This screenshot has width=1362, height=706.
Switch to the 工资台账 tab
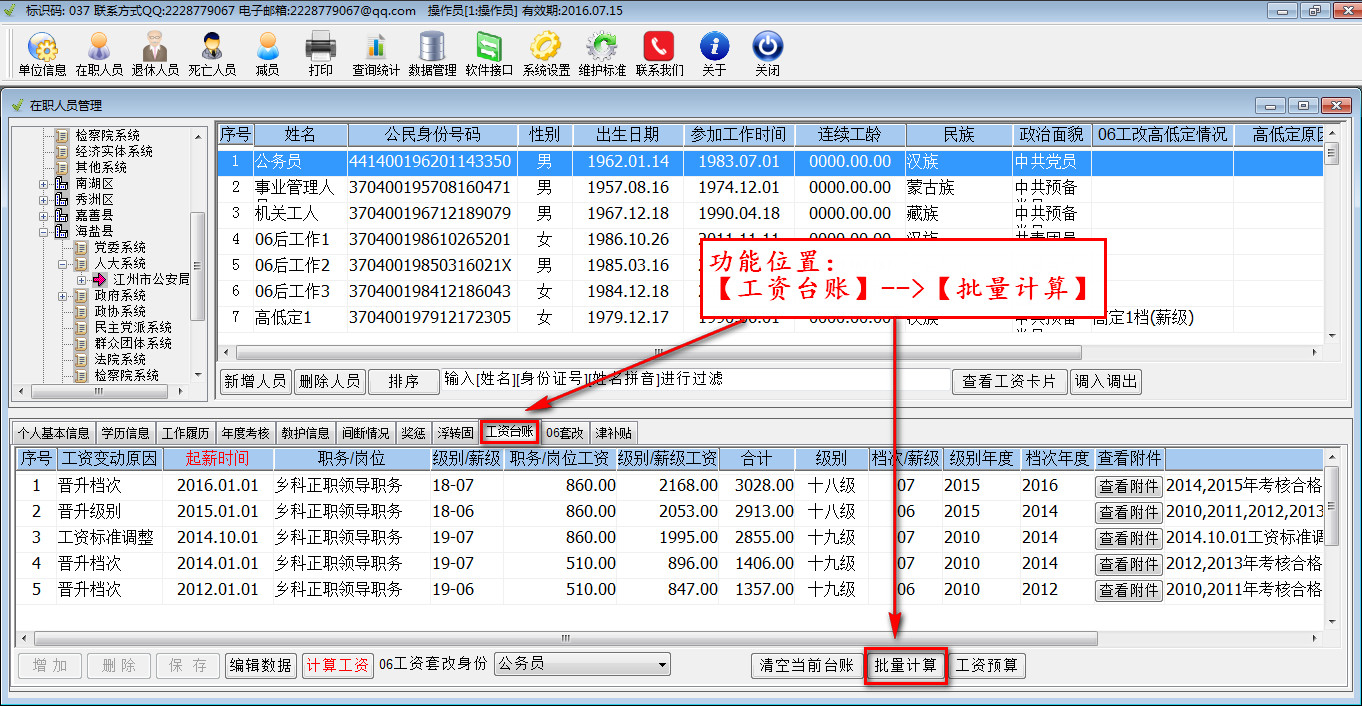click(x=509, y=433)
